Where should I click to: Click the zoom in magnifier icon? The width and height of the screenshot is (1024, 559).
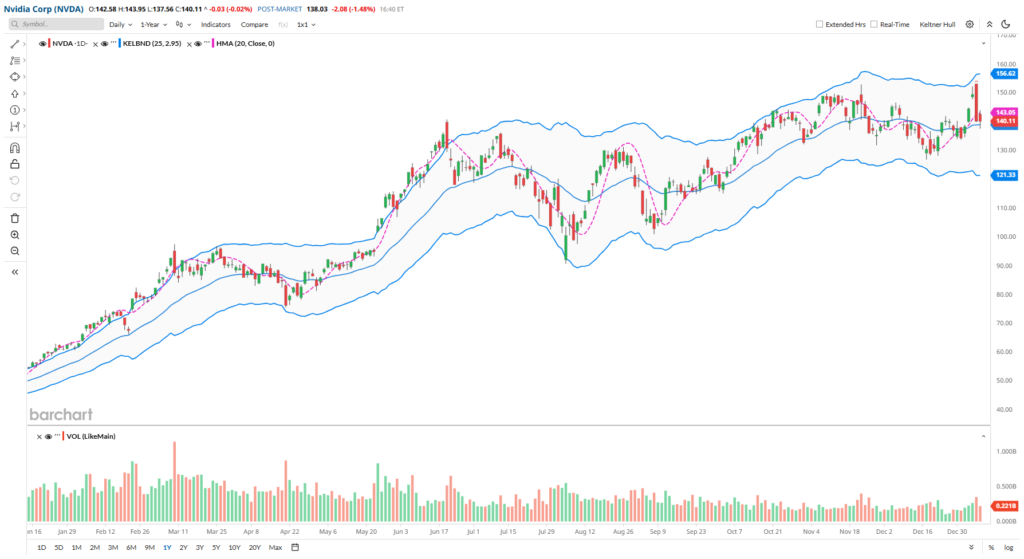(x=15, y=234)
